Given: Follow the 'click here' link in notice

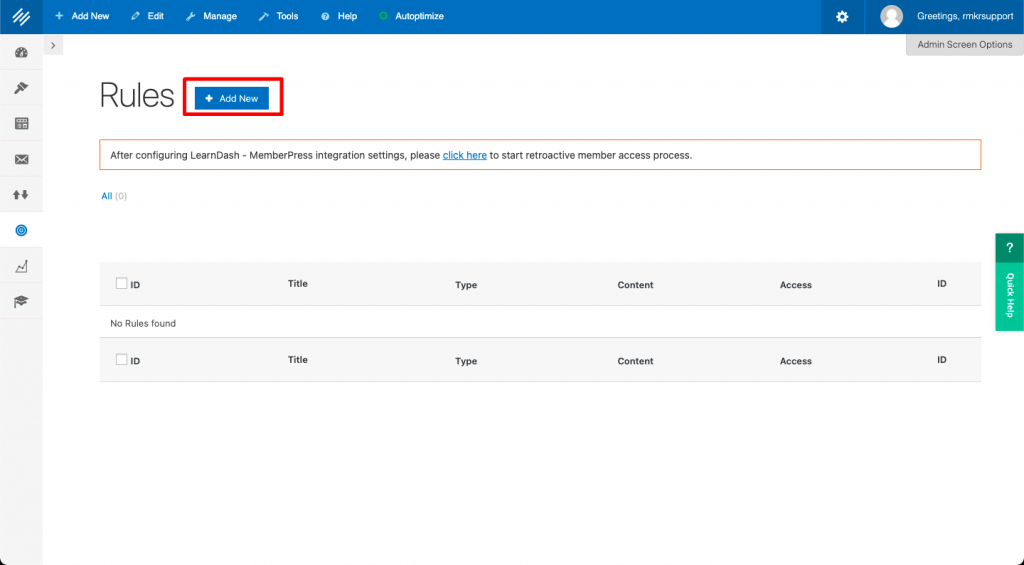Looking at the screenshot, I should click(x=464, y=155).
